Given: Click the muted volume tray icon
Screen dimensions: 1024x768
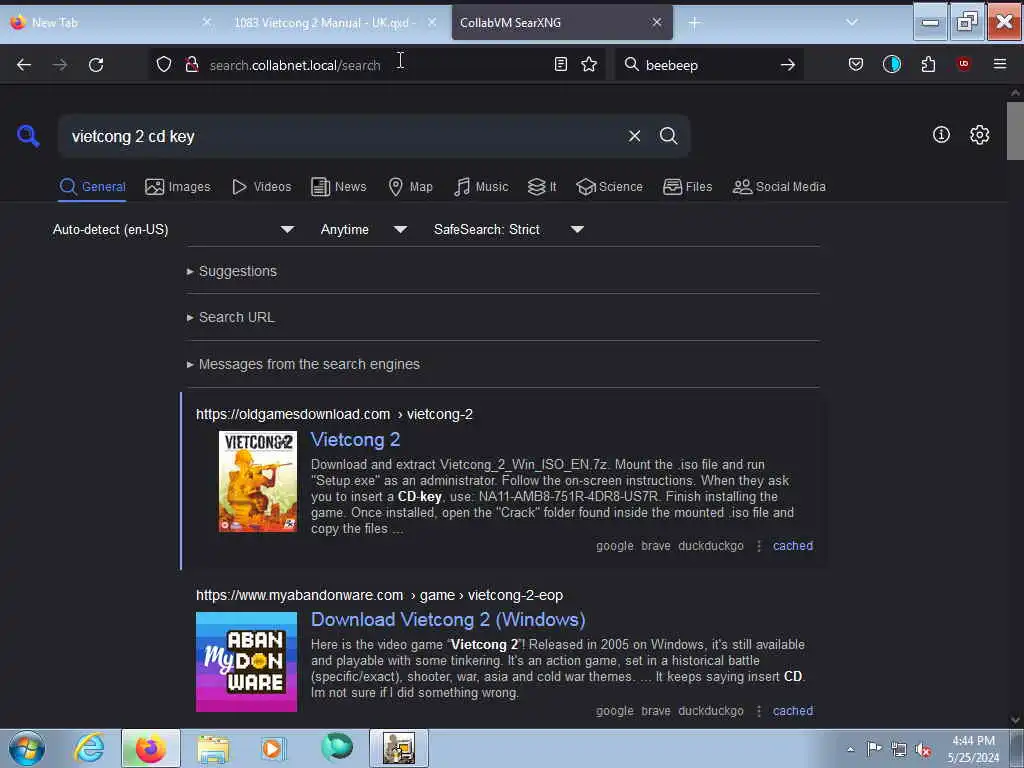Looking at the screenshot, I should point(923,750).
